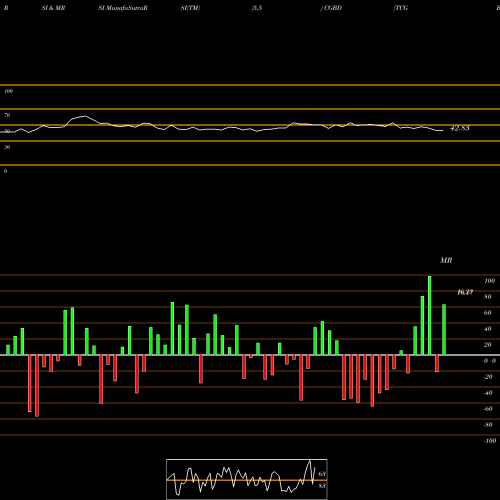Click the deepest red MR bar
Screen dimensions: 500x500
click(37, 386)
